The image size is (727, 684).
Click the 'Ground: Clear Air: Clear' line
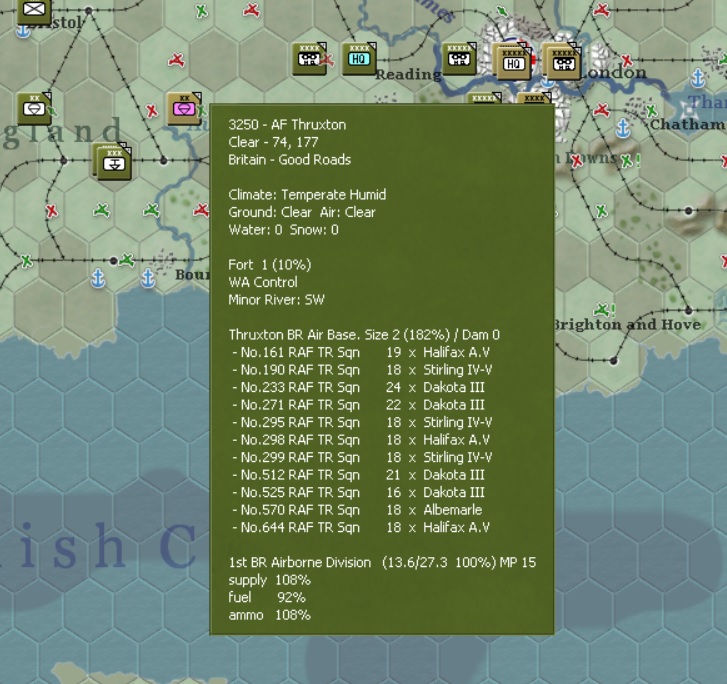302,212
